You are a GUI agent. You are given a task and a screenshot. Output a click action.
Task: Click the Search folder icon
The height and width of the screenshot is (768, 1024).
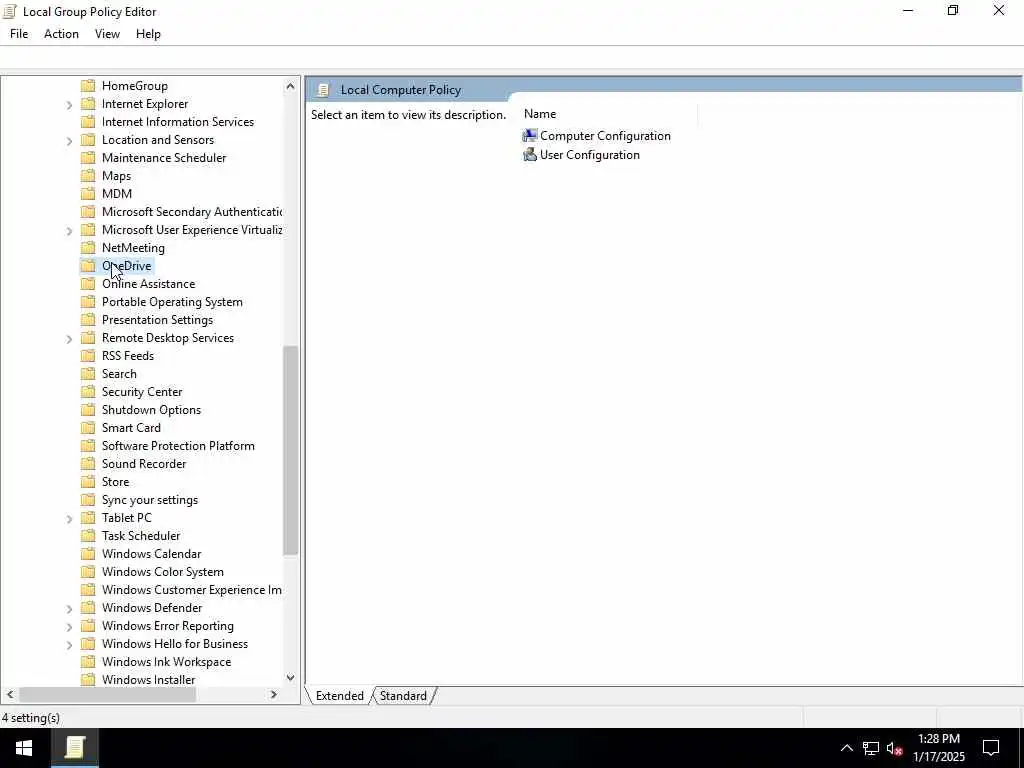tap(88, 374)
